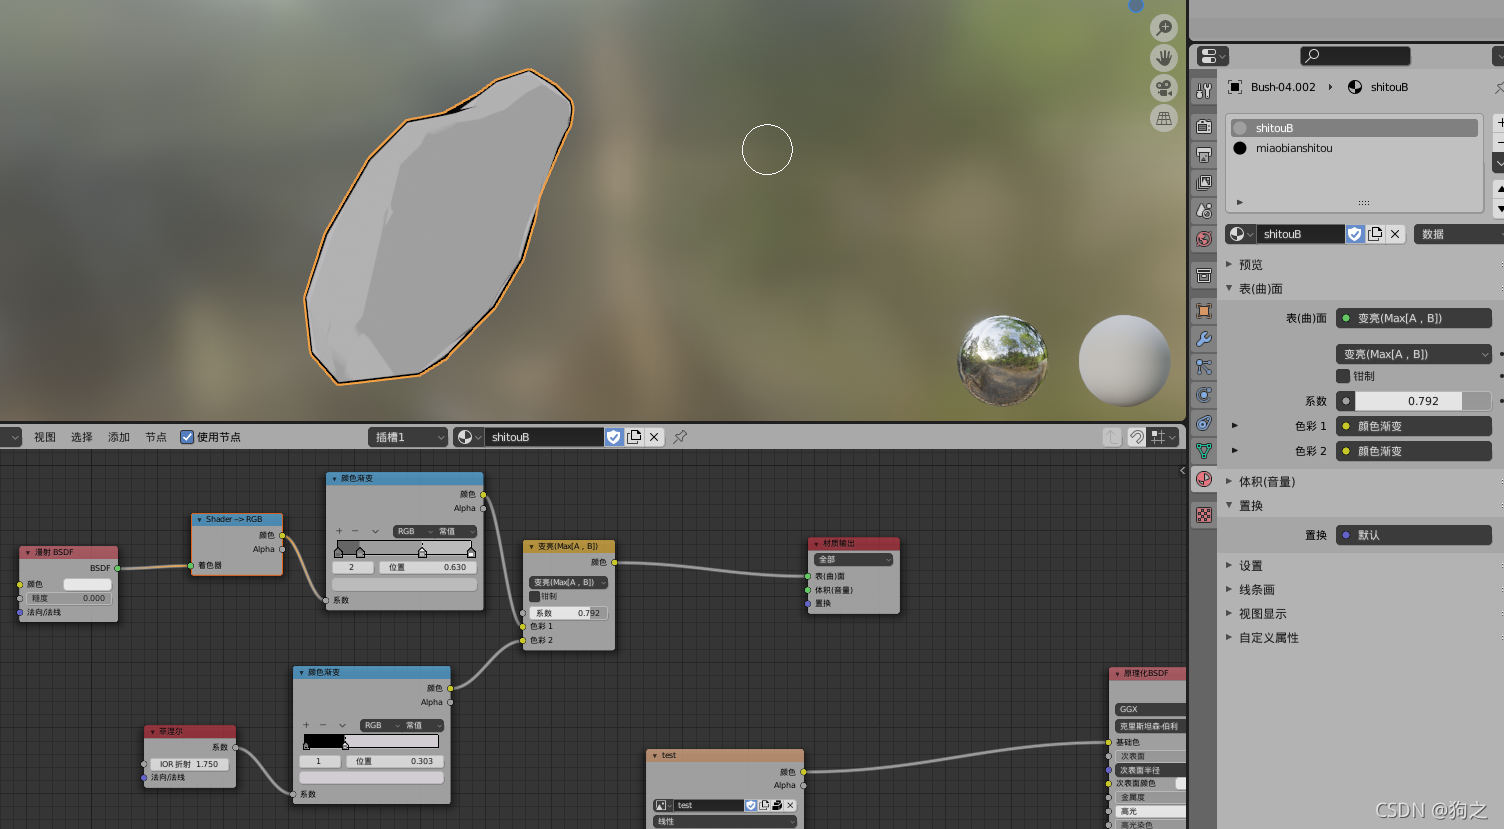The image size is (1504, 829).
Task: Click the viewport zoom magnifier icon
Action: coord(1163,27)
